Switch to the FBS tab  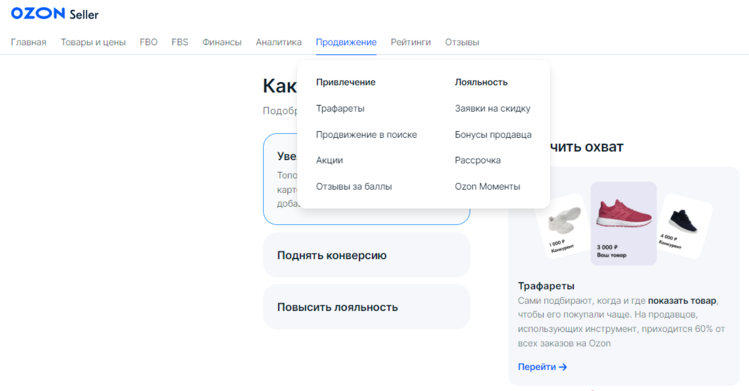click(180, 42)
